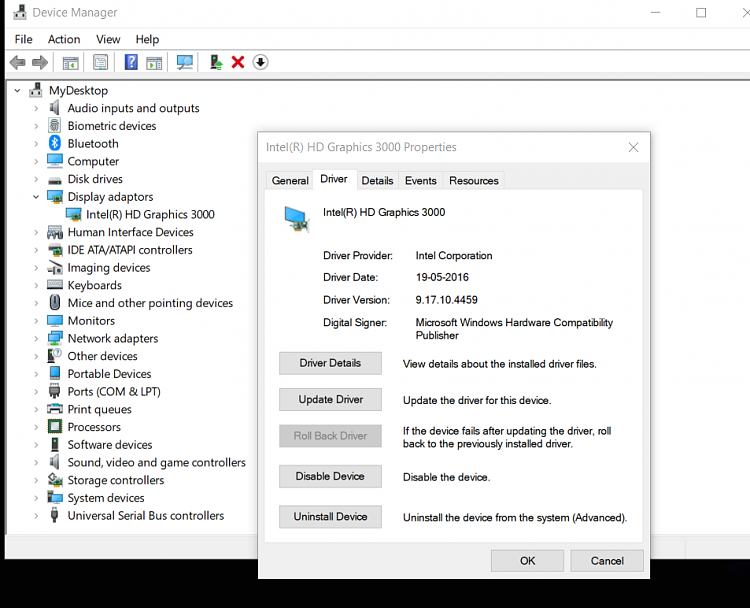Viewport: 750px width, 608px height.
Task: Click red X Uninstall device icon
Action: click(238, 62)
